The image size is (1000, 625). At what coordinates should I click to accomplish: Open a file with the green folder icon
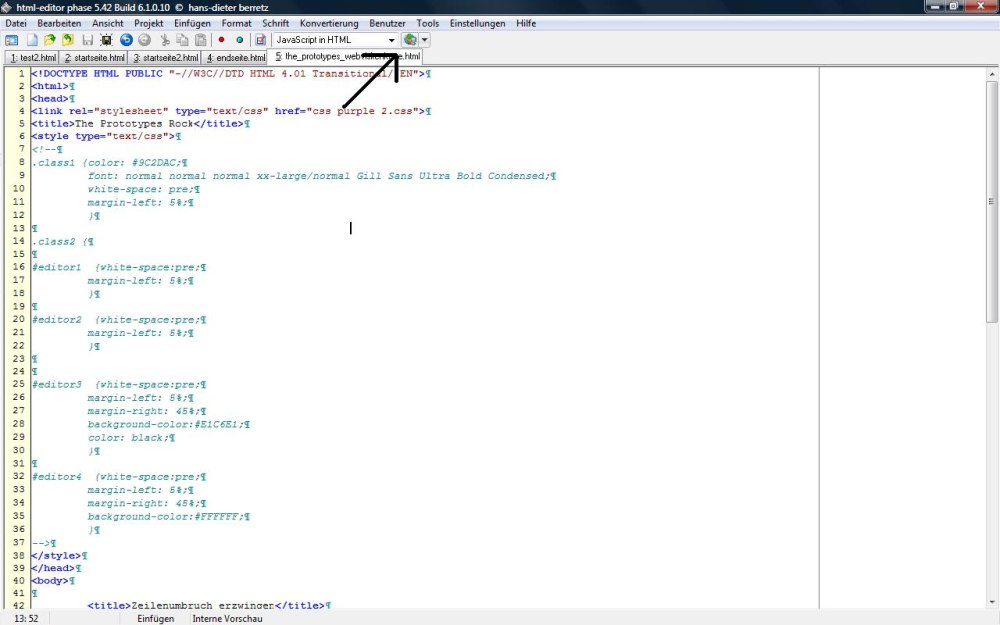50,40
